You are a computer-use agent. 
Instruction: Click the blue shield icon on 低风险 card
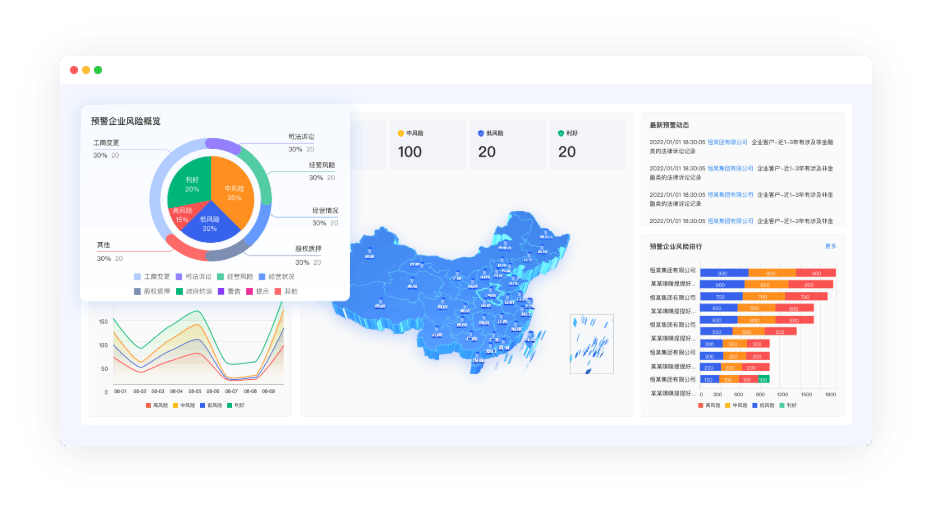pyautogui.click(x=481, y=134)
